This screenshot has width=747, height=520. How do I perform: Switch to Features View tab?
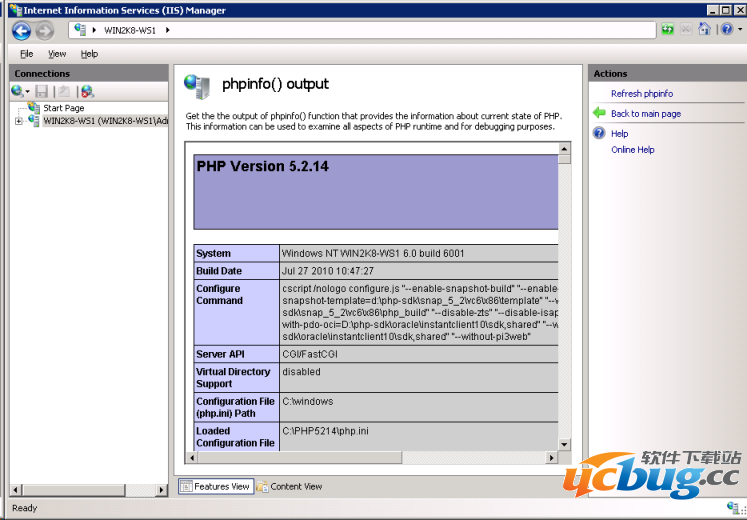click(216, 486)
